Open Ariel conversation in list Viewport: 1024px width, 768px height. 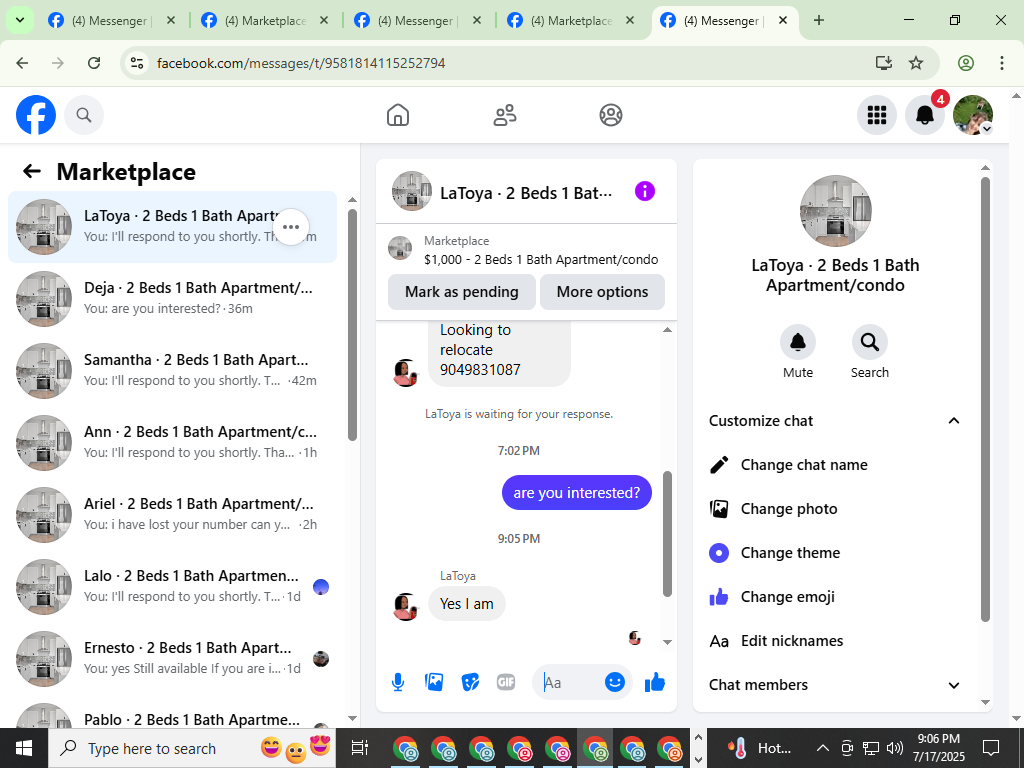coord(172,514)
